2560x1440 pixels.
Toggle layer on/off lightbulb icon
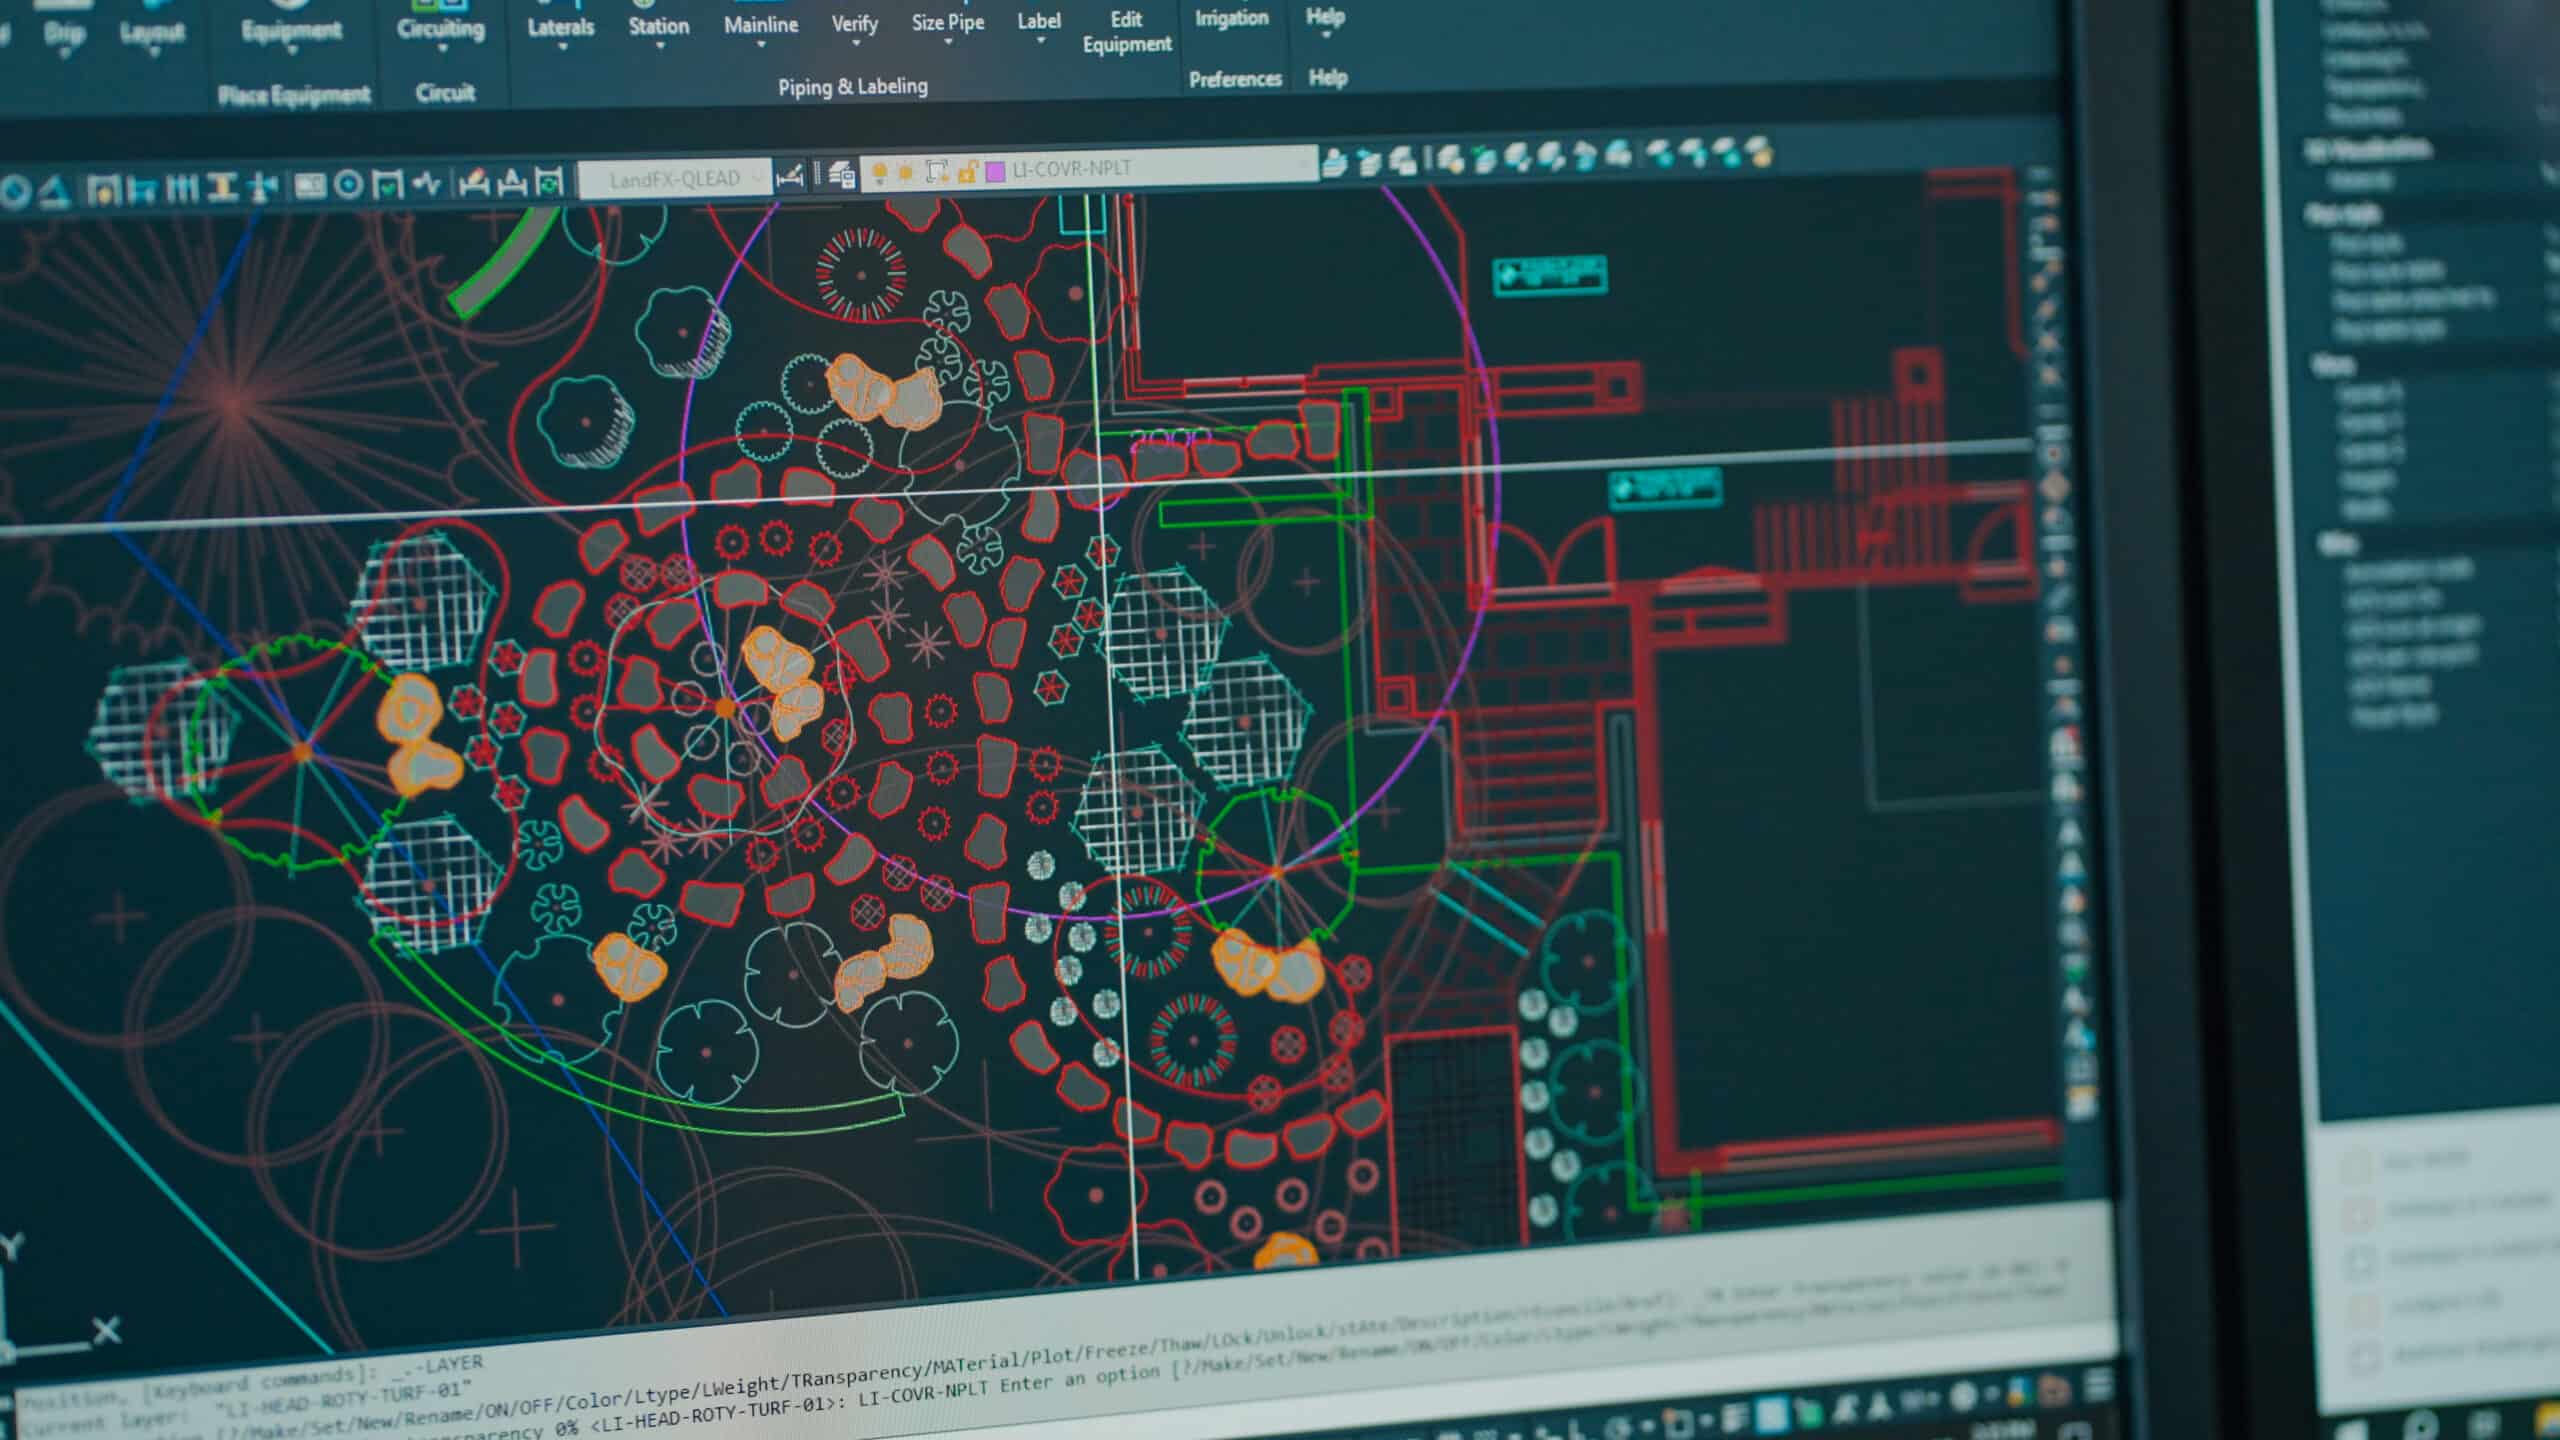(879, 173)
